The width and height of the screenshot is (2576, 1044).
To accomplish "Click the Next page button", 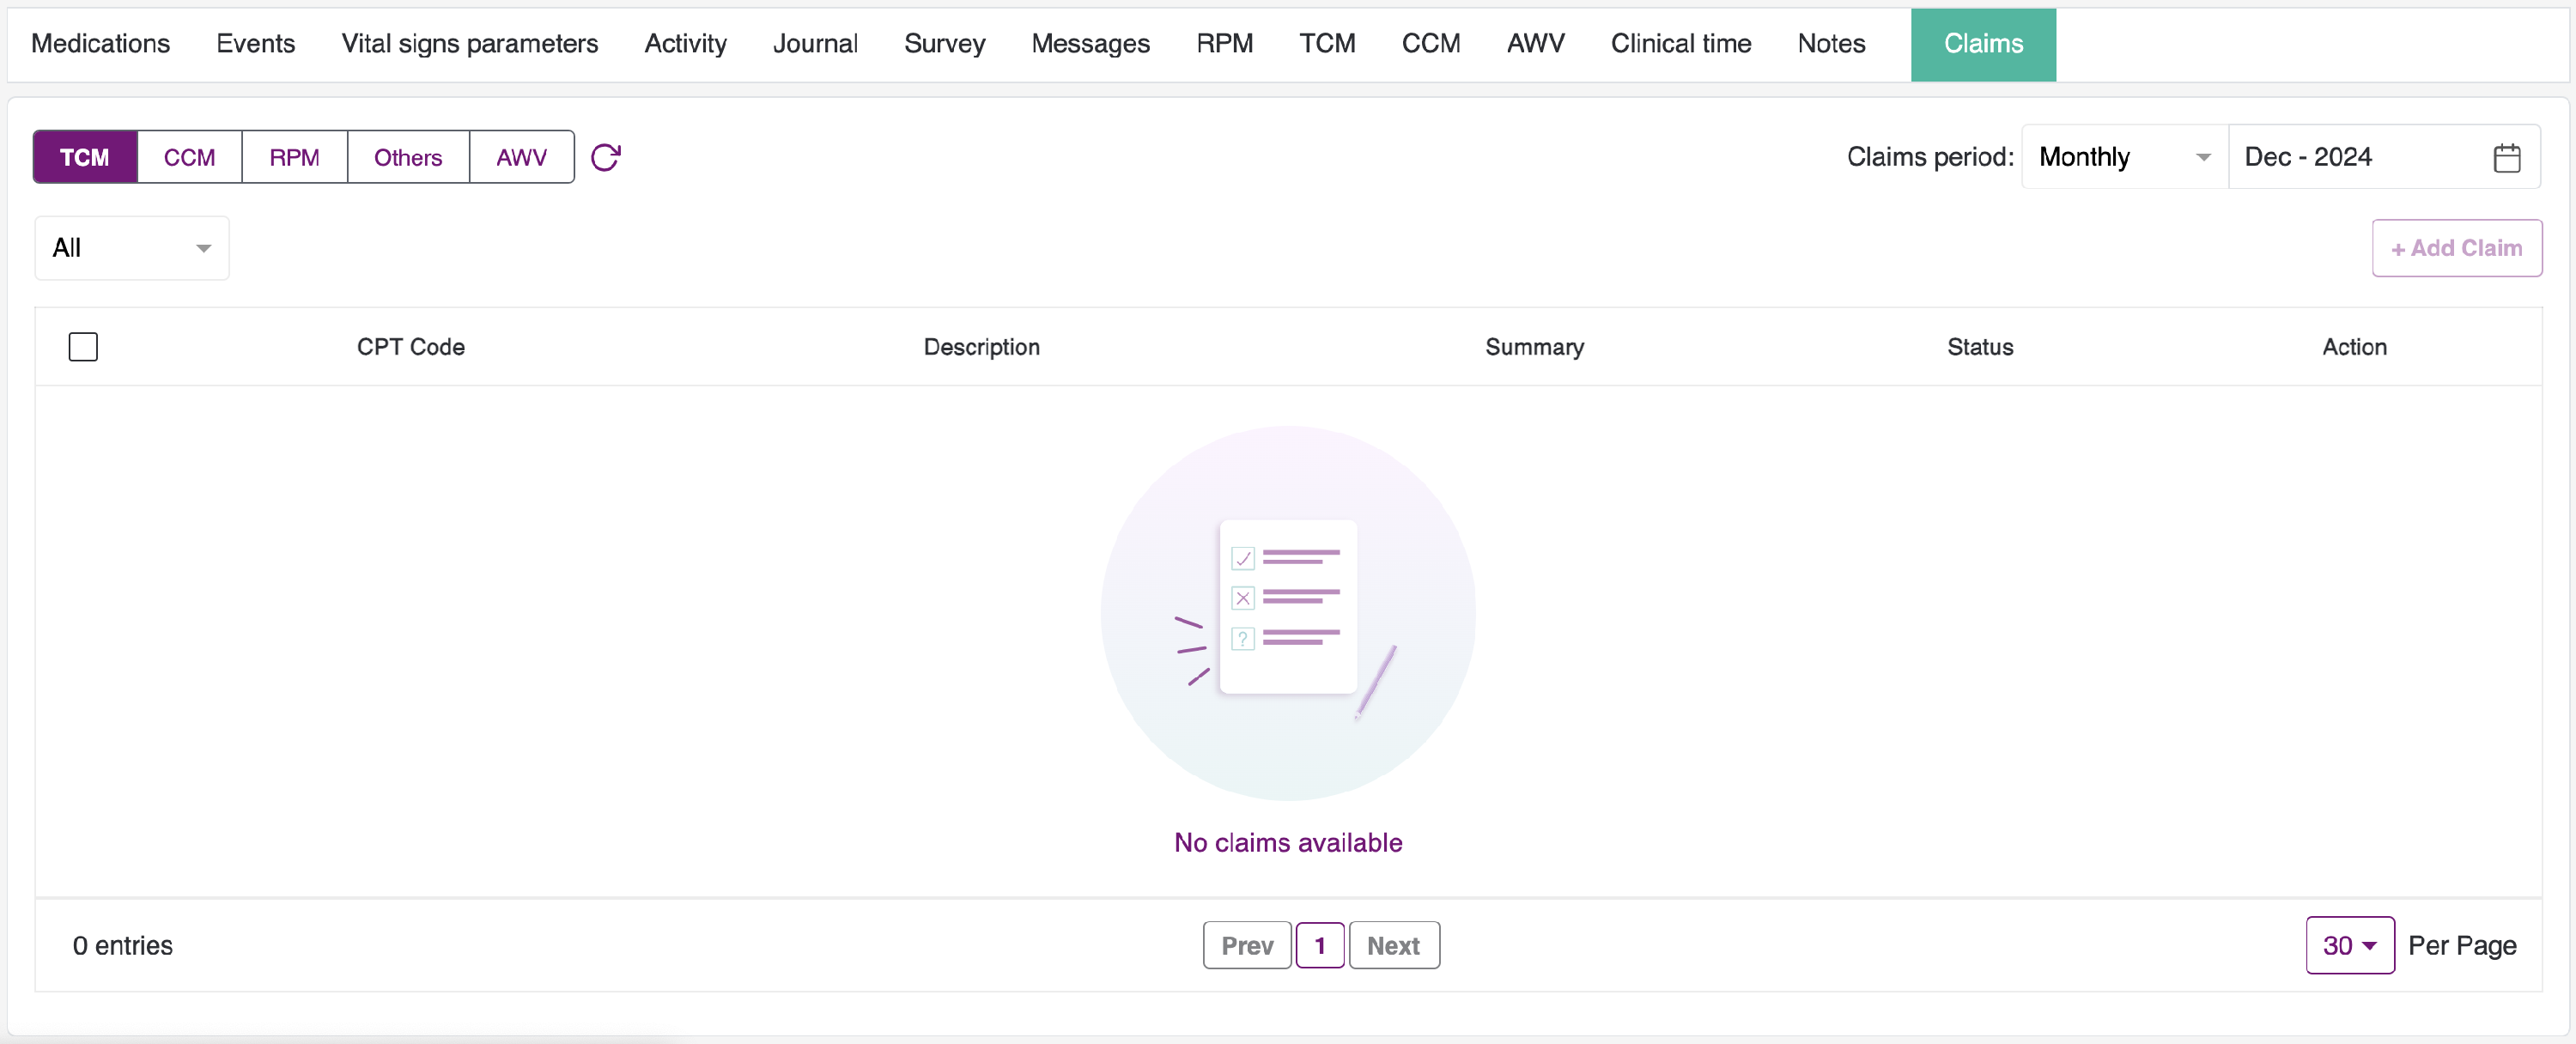I will (1393, 945).
